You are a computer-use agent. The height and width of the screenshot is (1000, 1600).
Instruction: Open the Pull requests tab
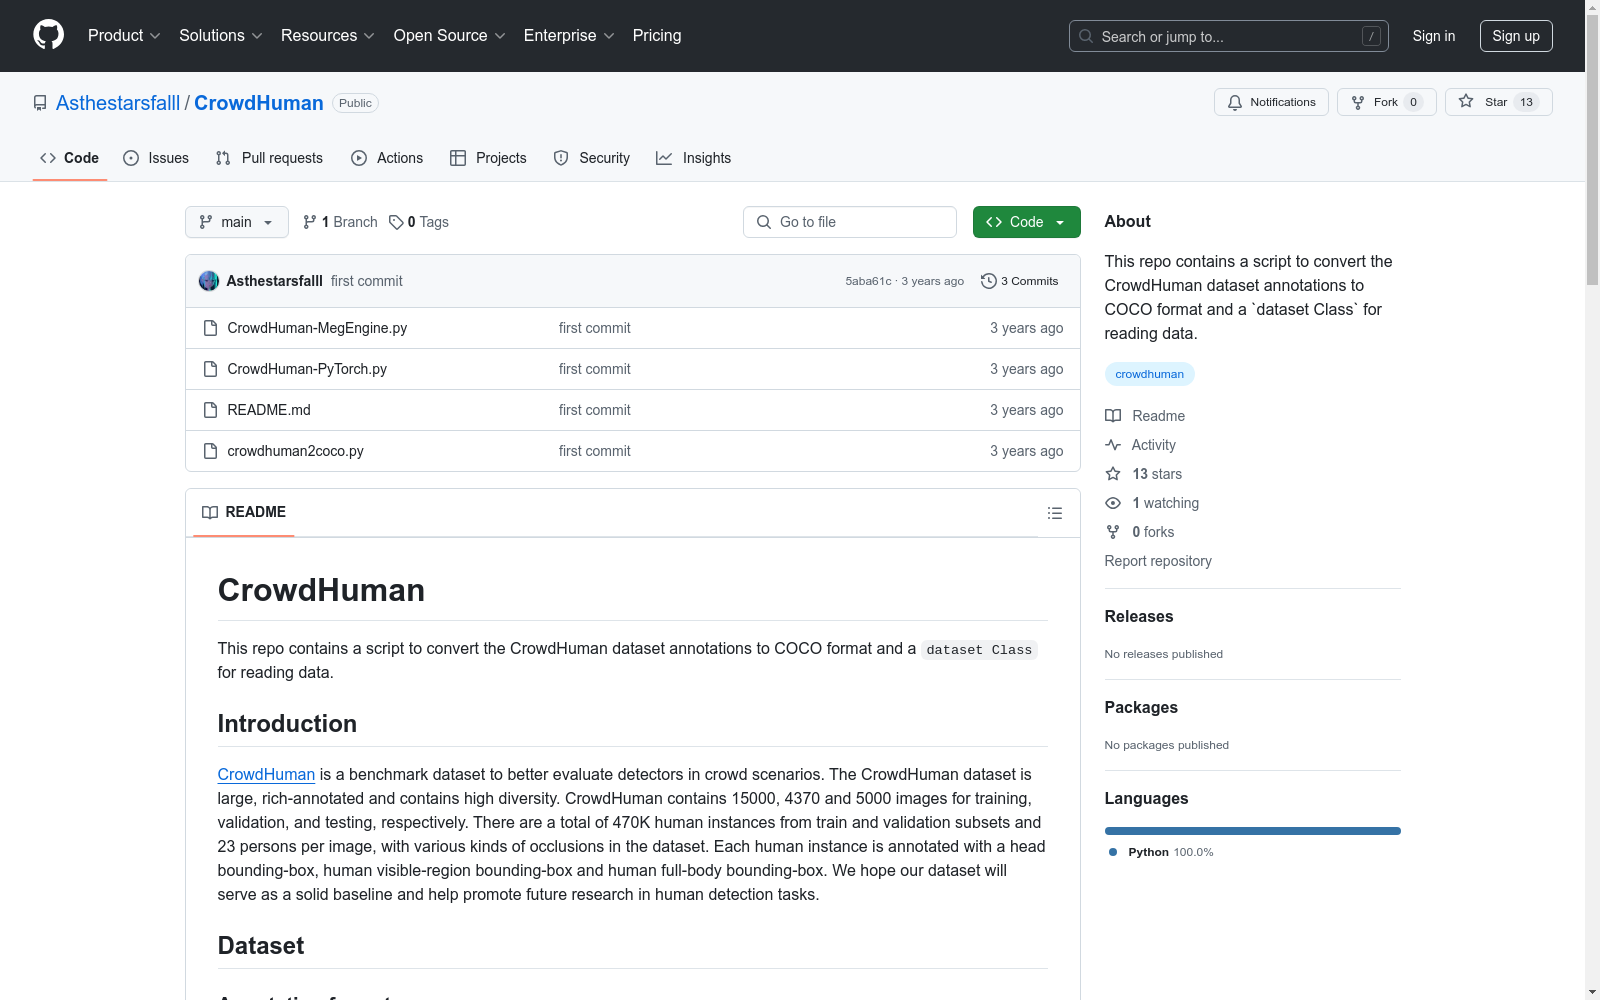tap(269, 158)
